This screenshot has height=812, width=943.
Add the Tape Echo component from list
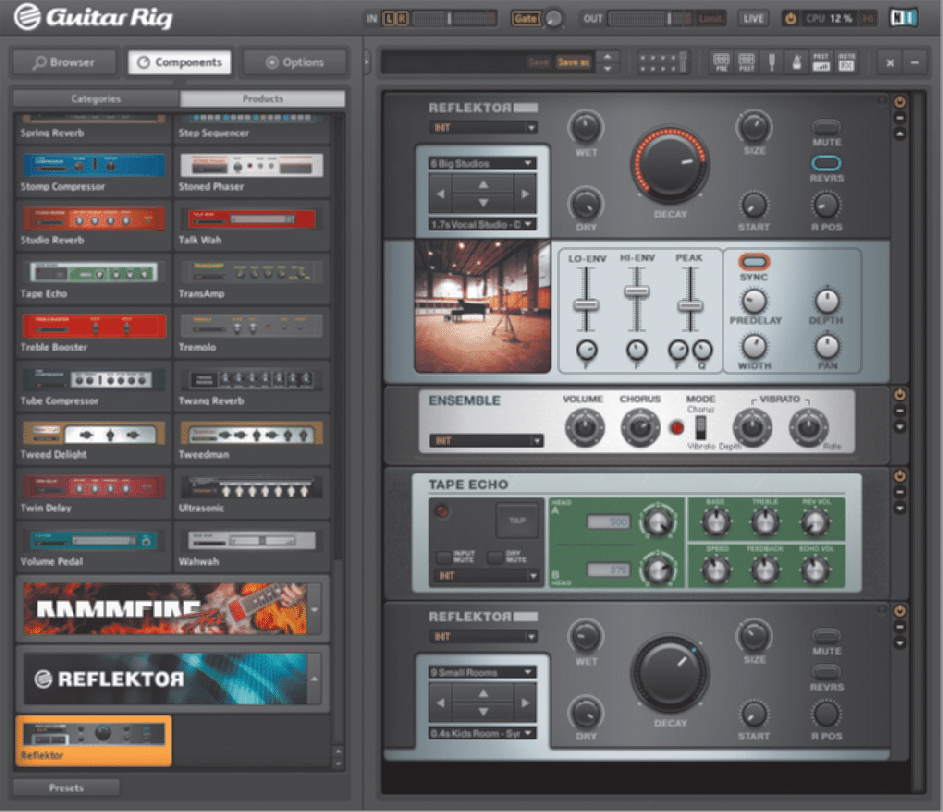(x=93, y=278)
